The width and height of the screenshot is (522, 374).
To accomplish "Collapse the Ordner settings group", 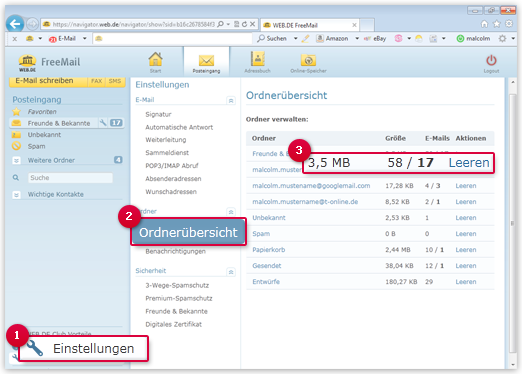I will pyautogui.click(x=231, y=212).
